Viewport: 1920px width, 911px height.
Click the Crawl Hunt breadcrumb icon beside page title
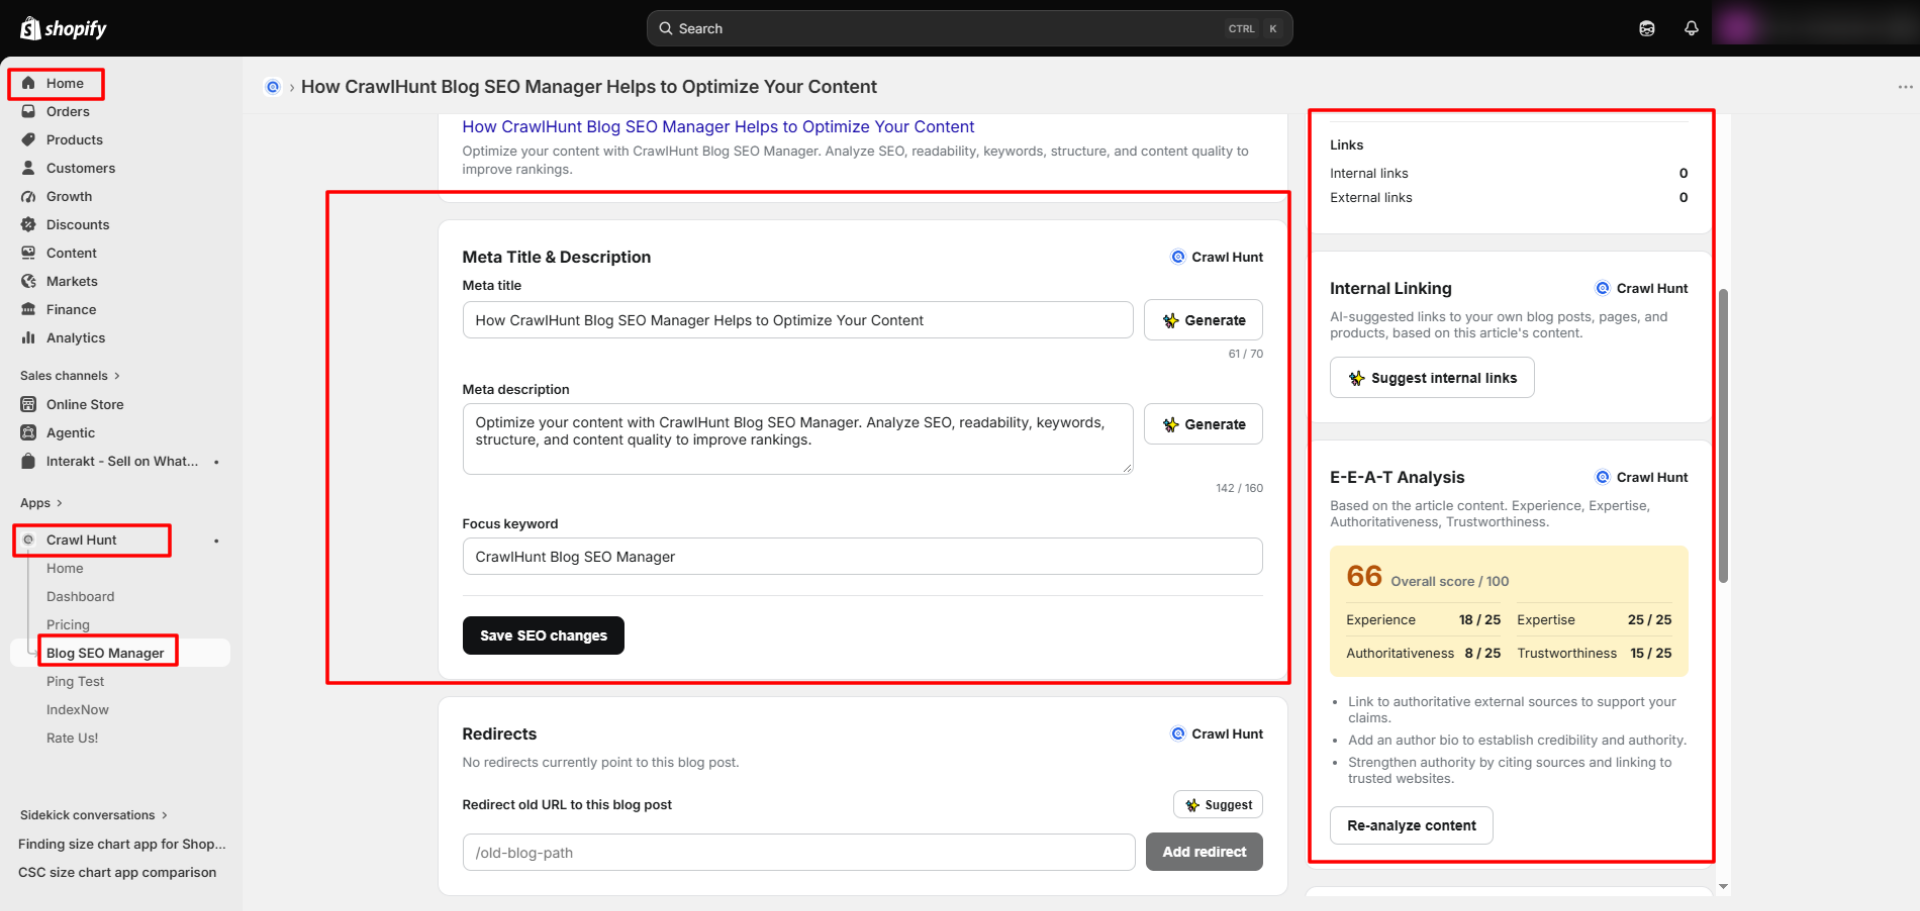[272, 87]
